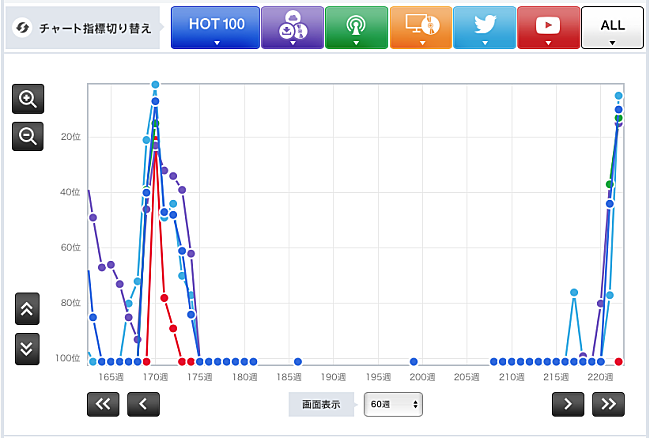Click the double up arrow scroll icon
The width and height of the screenshot is (650, 438).
[x=27, y=309]
